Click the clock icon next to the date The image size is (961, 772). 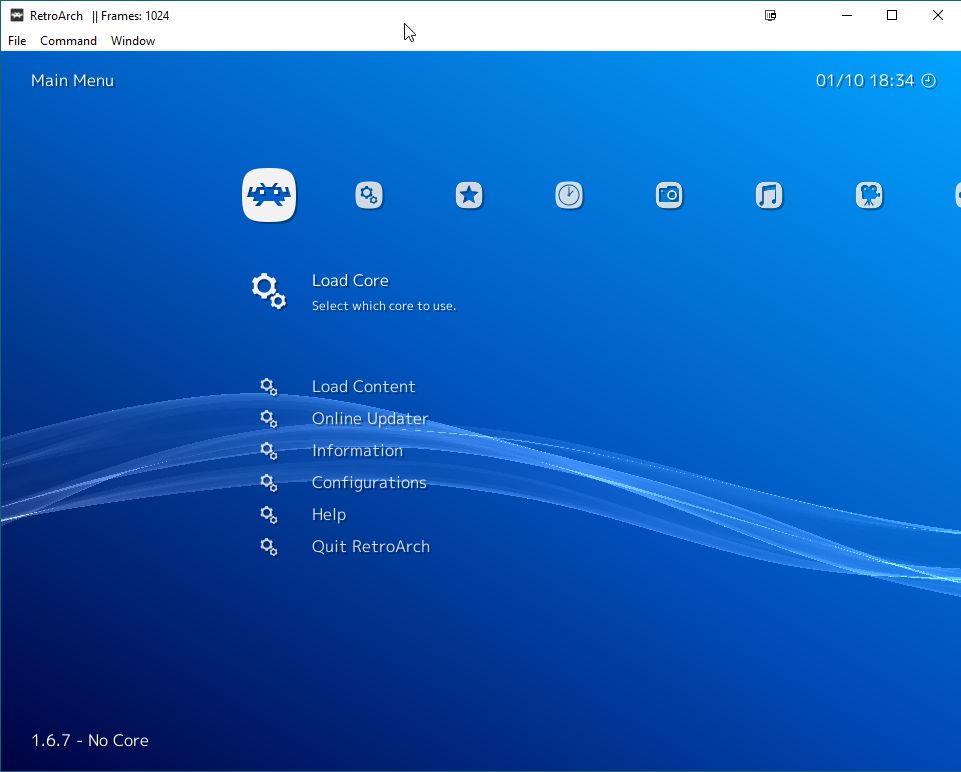point(928,81)
